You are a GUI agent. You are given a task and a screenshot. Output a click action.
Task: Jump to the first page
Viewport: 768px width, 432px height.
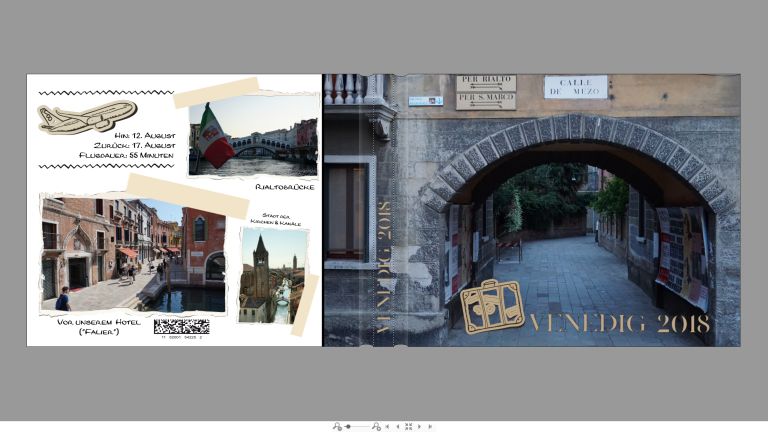coord(387,427)
